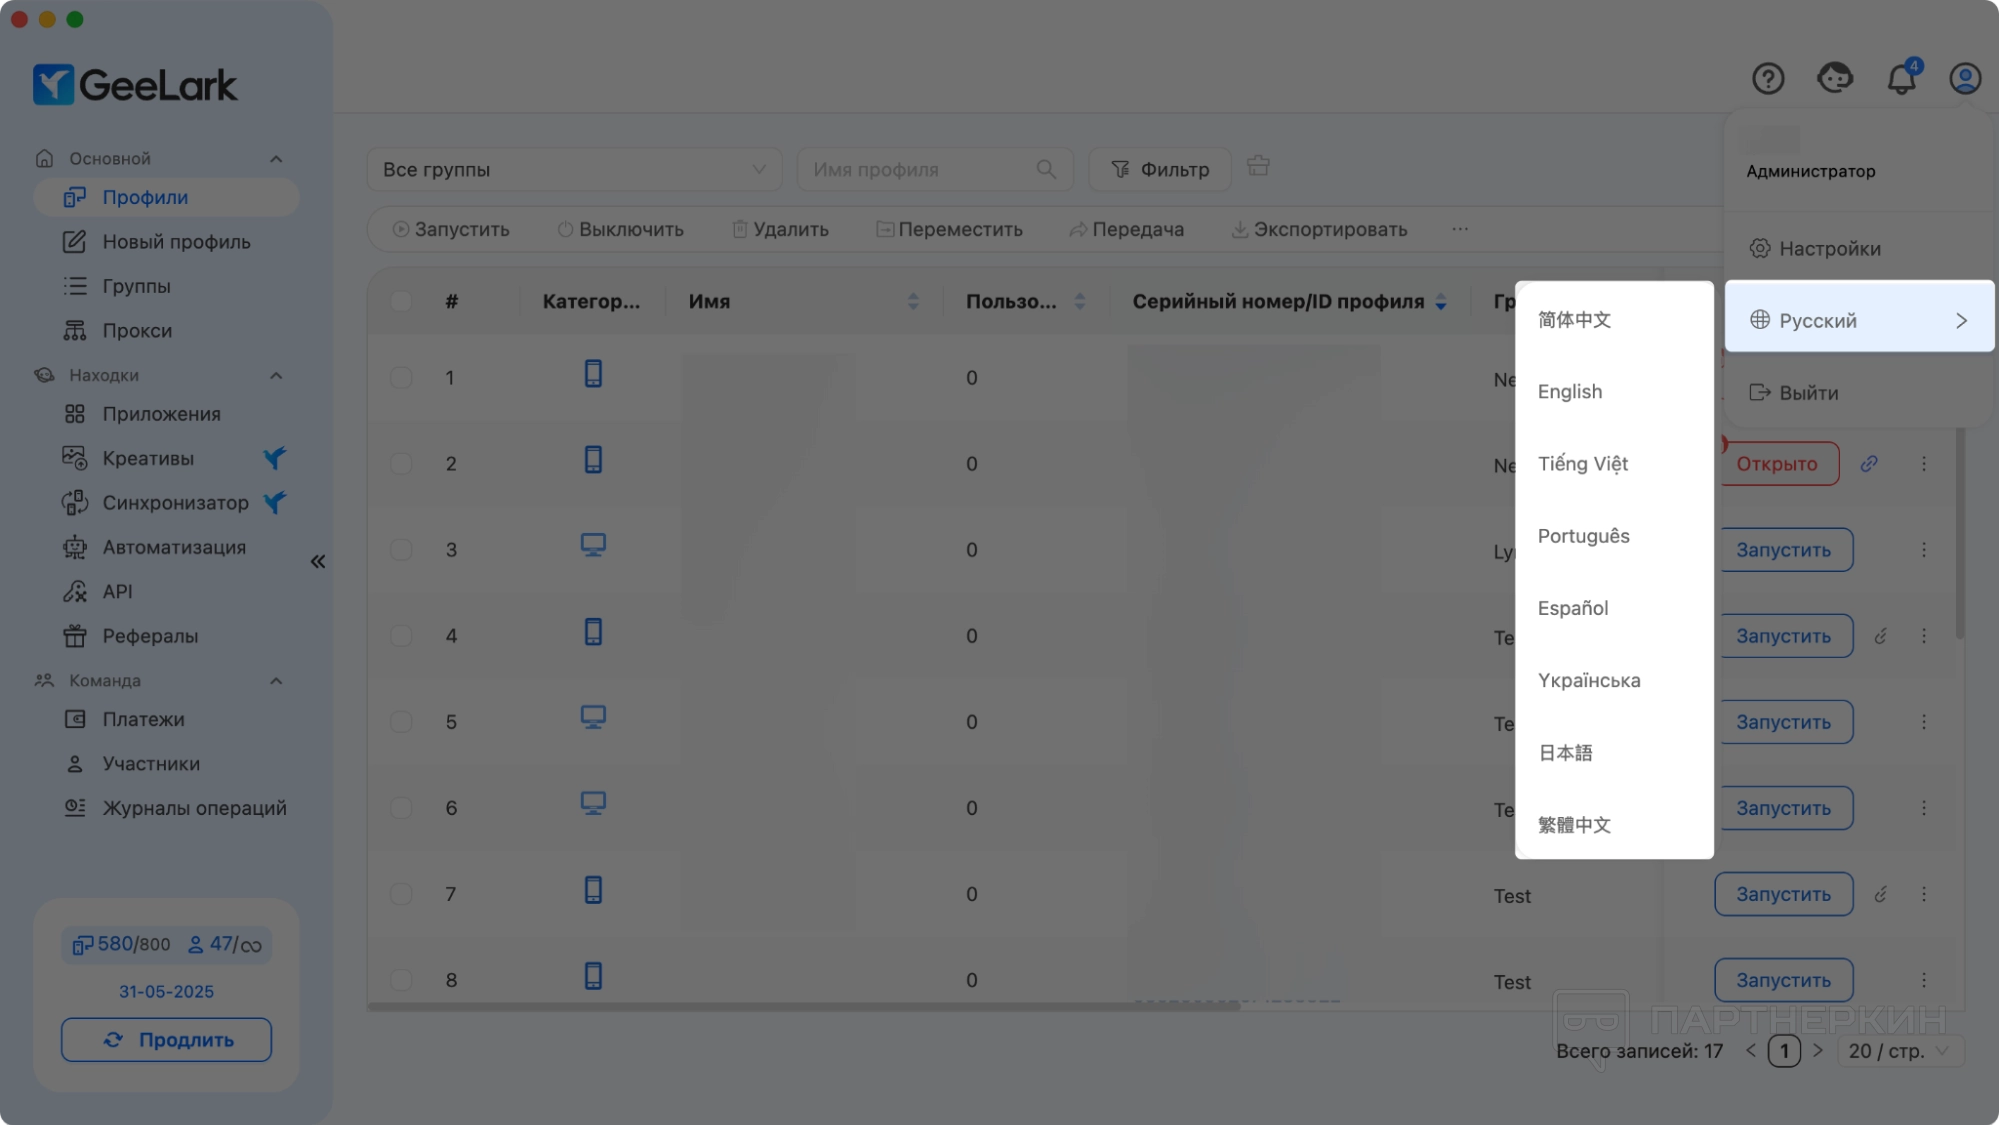Click the gift box icon beside Фильтр
Image resolution: width=1999 pixels, height=1126 pixels.
[1258, 166]
